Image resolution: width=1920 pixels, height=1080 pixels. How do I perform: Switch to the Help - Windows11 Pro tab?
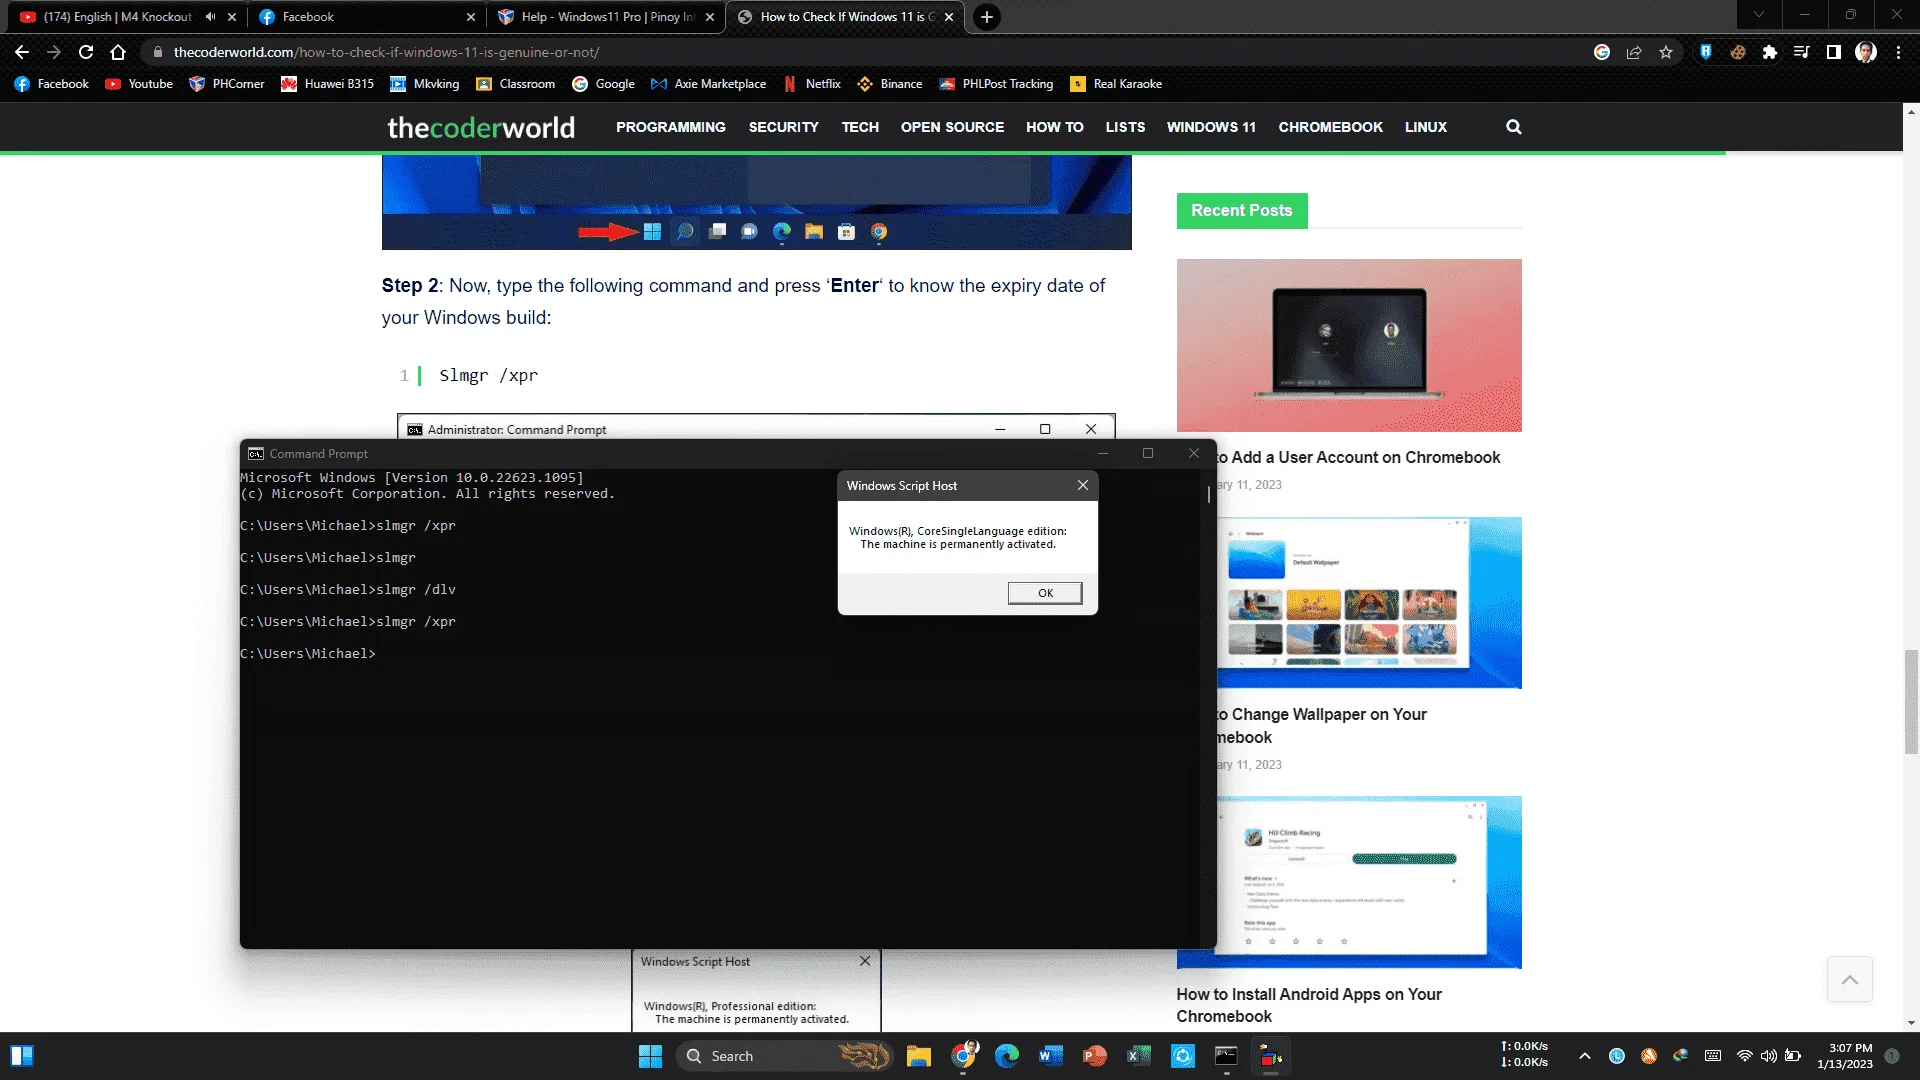607,17
